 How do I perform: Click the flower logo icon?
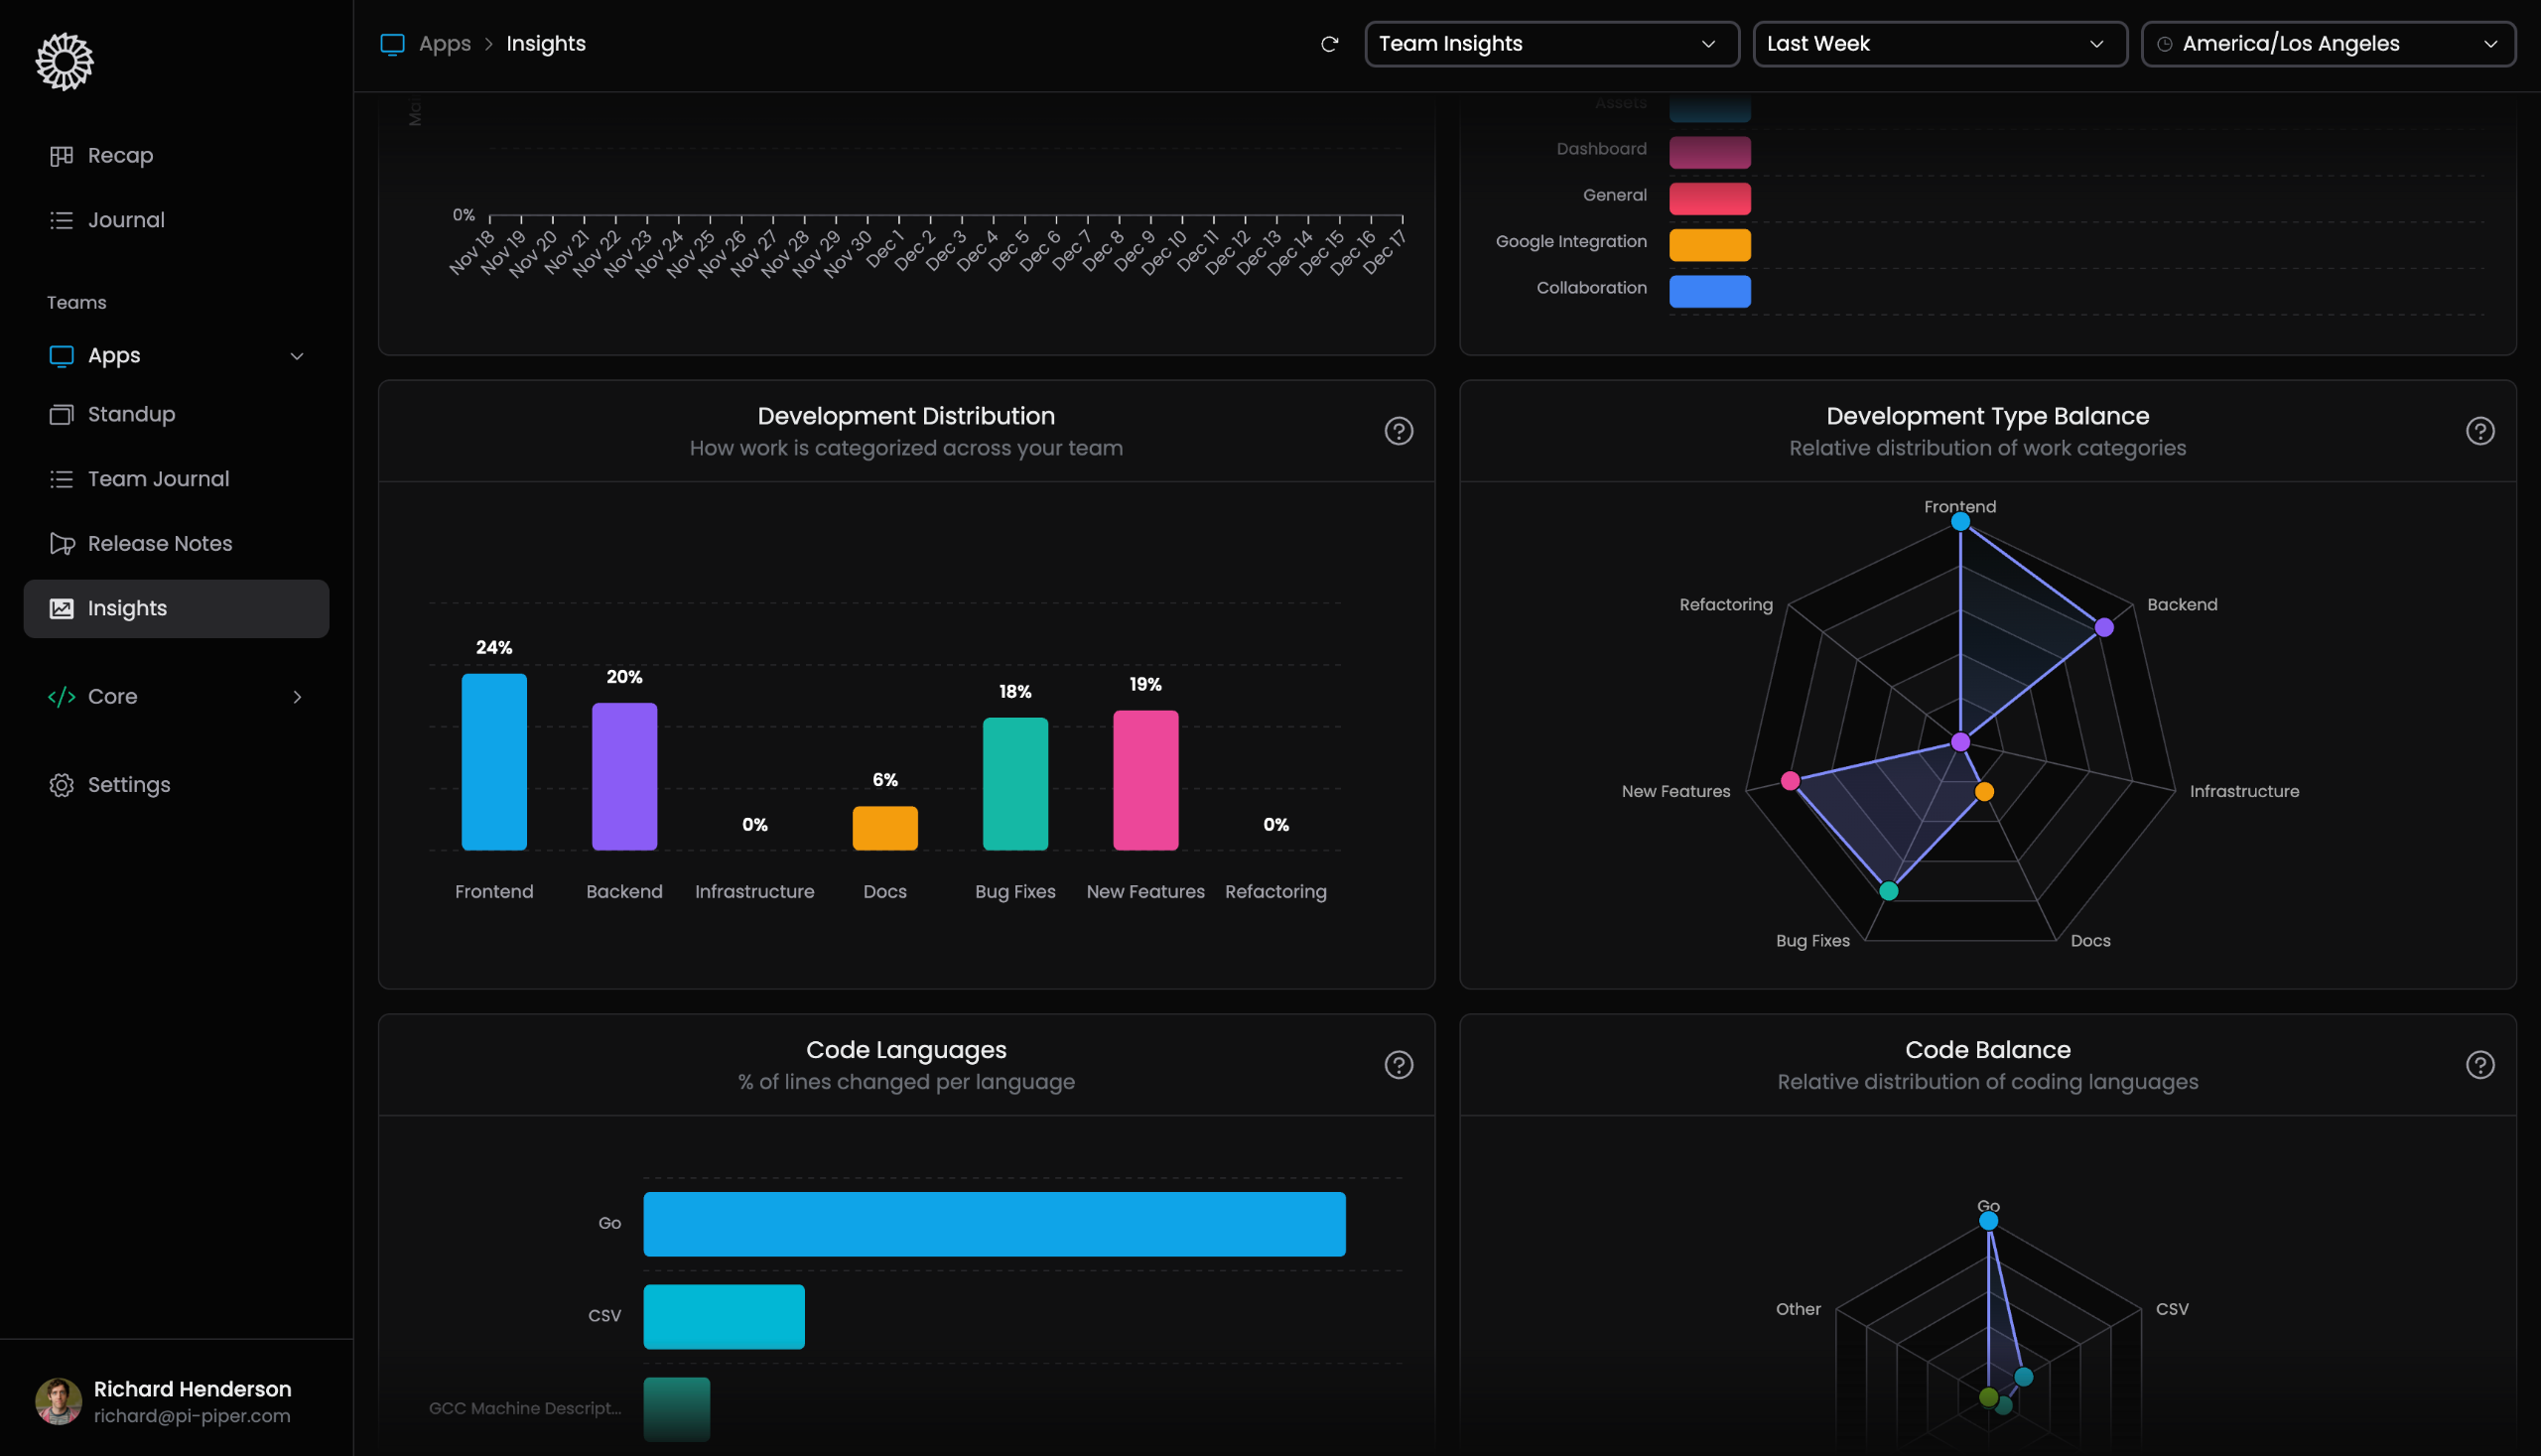65,62
